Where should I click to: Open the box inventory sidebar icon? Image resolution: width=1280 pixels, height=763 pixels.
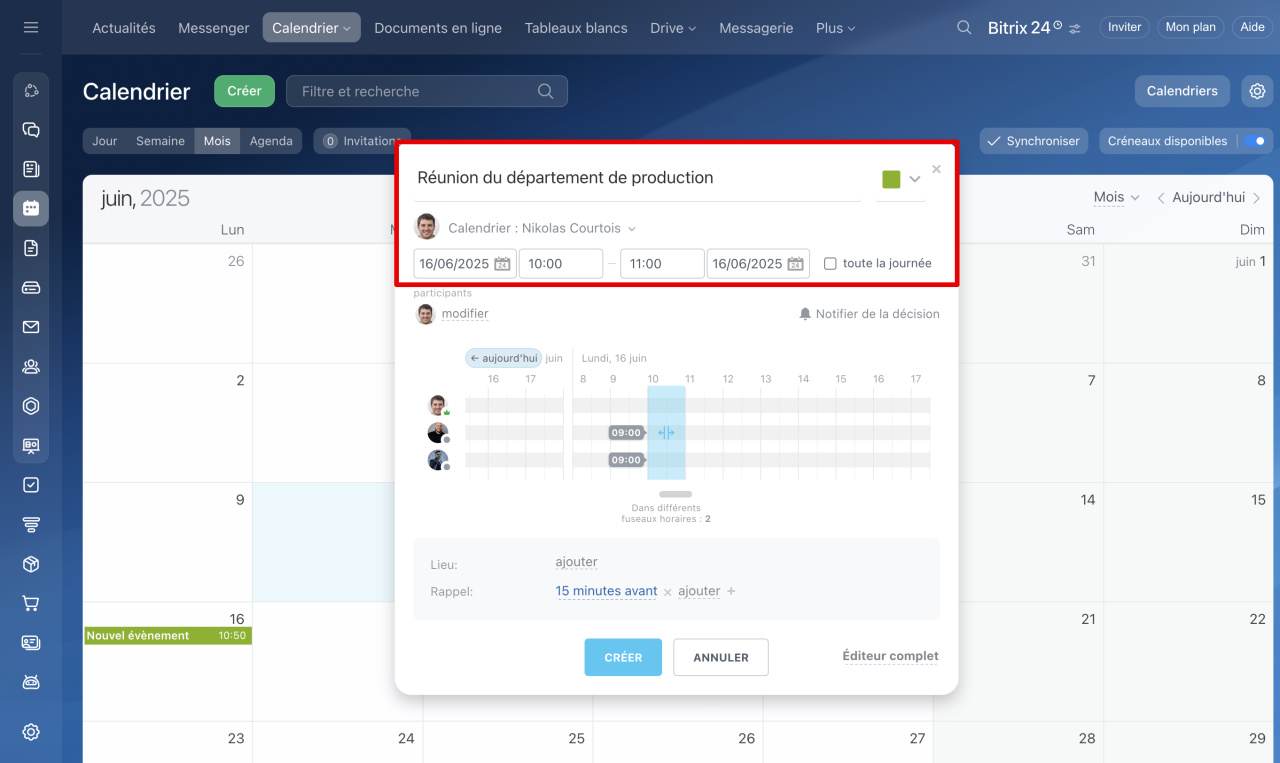[31, 564]
